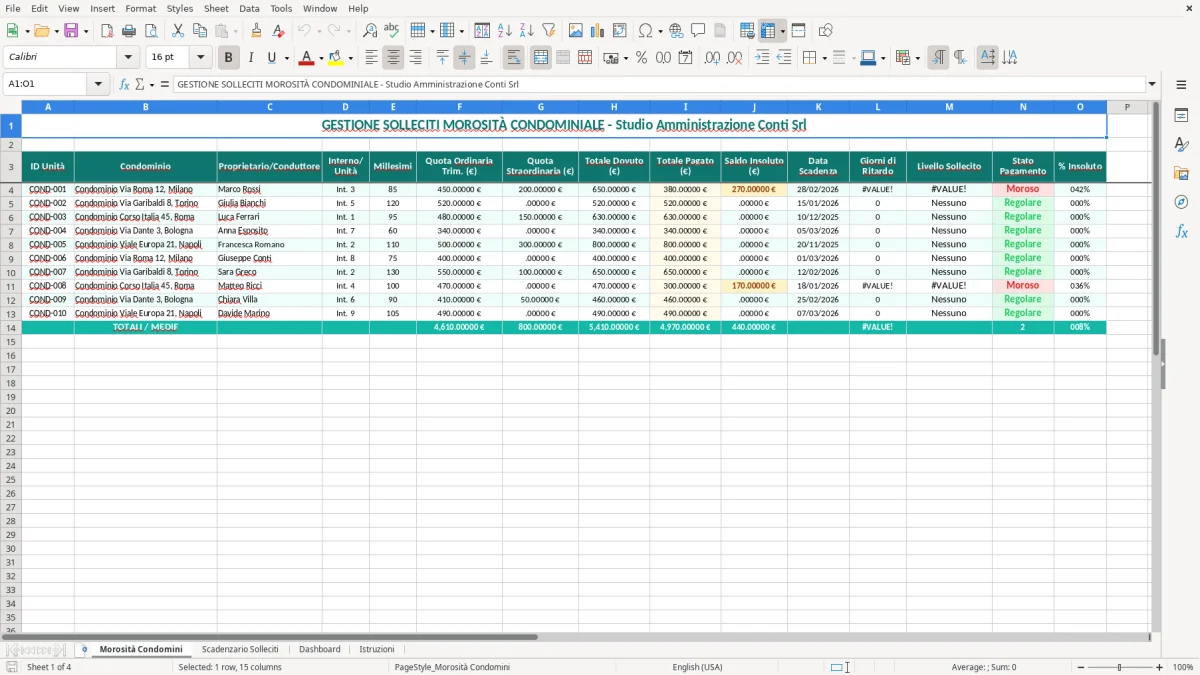Click the AutoFilter funnel icon
Screen dimensions: 1200x675
pyautogui.click(x=548, y=31)
